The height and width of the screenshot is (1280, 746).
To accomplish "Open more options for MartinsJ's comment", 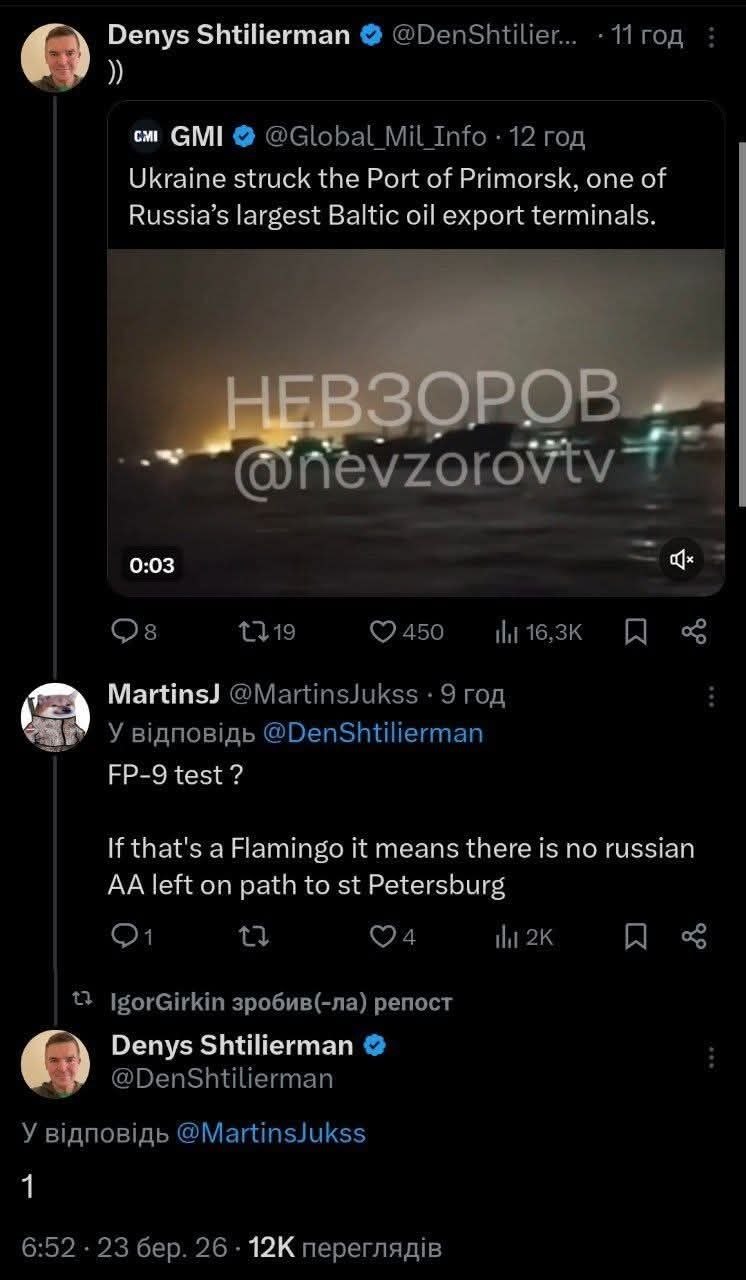I will 711,695.
